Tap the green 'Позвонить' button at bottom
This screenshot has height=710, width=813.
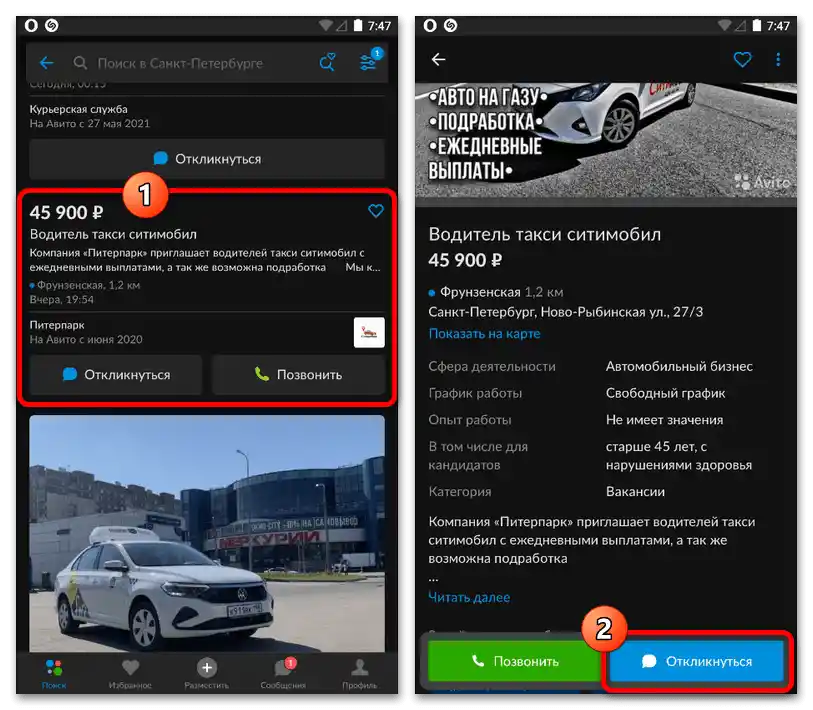515,661
